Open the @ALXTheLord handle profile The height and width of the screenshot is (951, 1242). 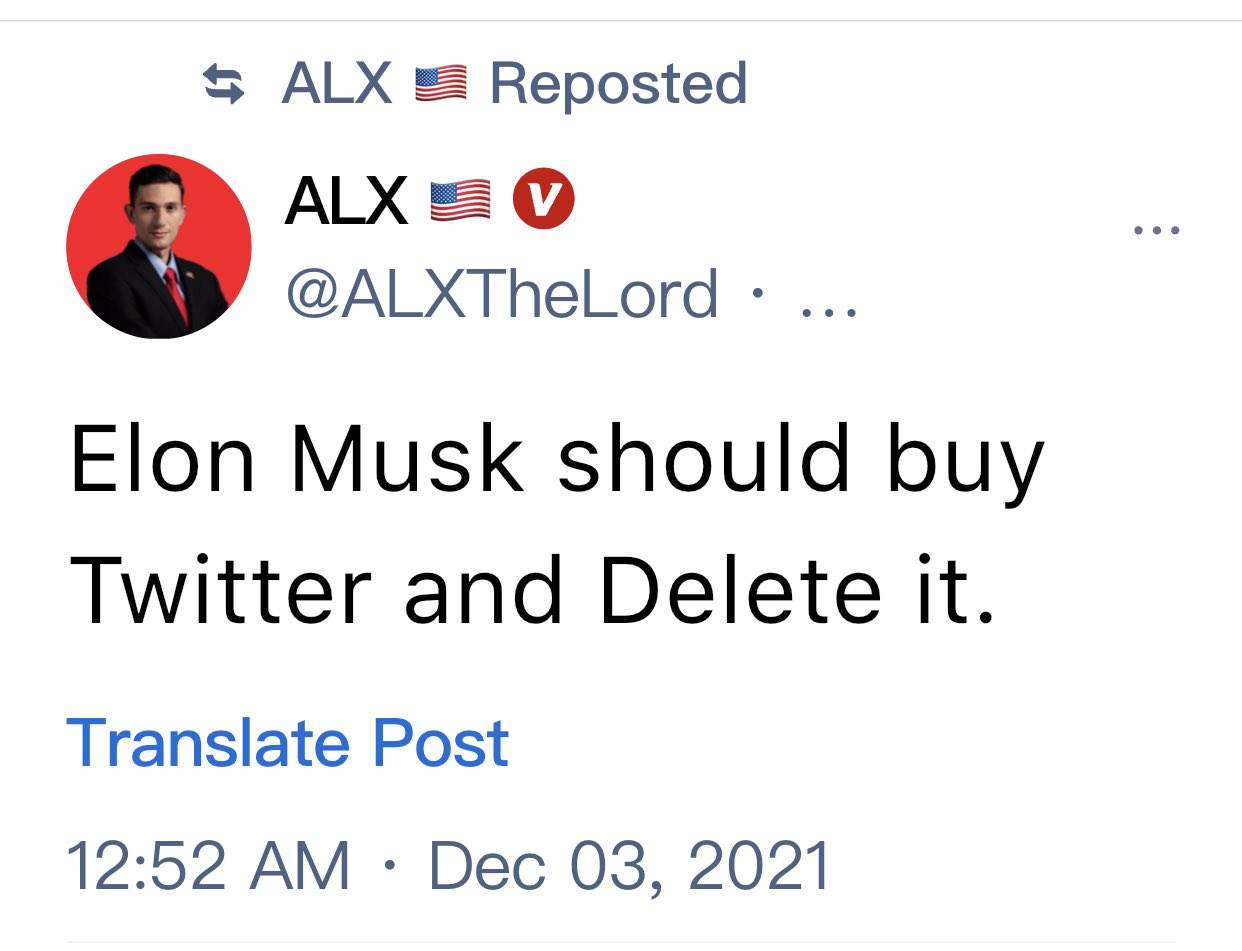tap(502, 294)
